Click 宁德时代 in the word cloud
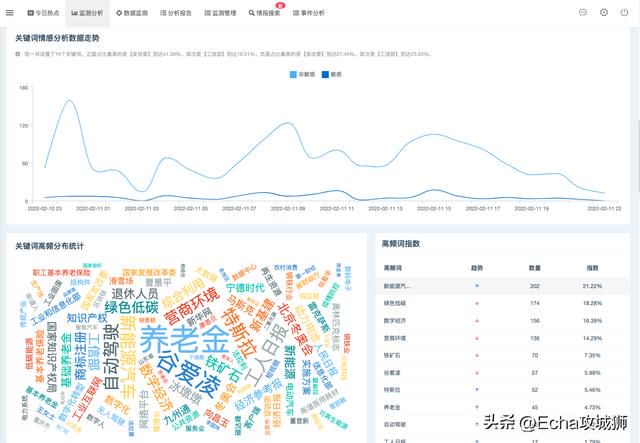640x443 pixels. [x=245, y=287]
